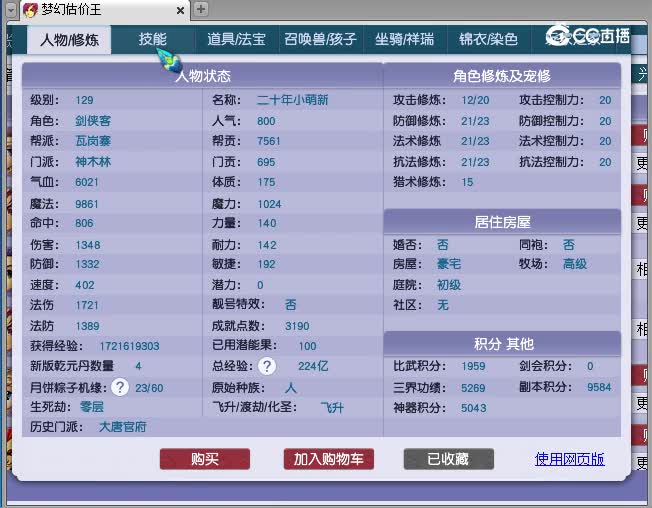Click the help icon beside 月饼粽子机缘
Screen dimensions: 652x508
[120, 387]
